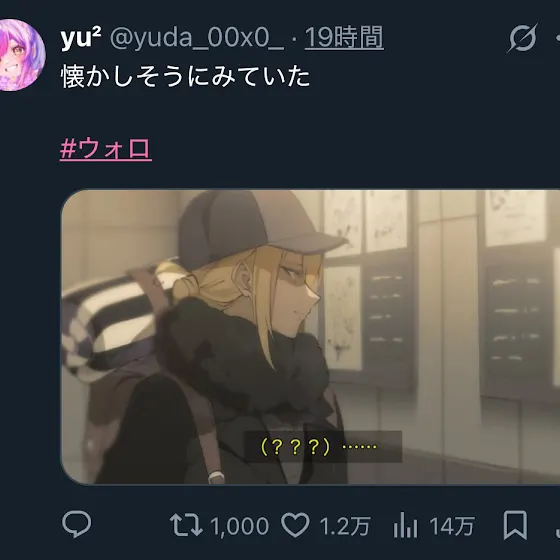
Task: Open the more options icon beside Grok
Action: point(557,38)
